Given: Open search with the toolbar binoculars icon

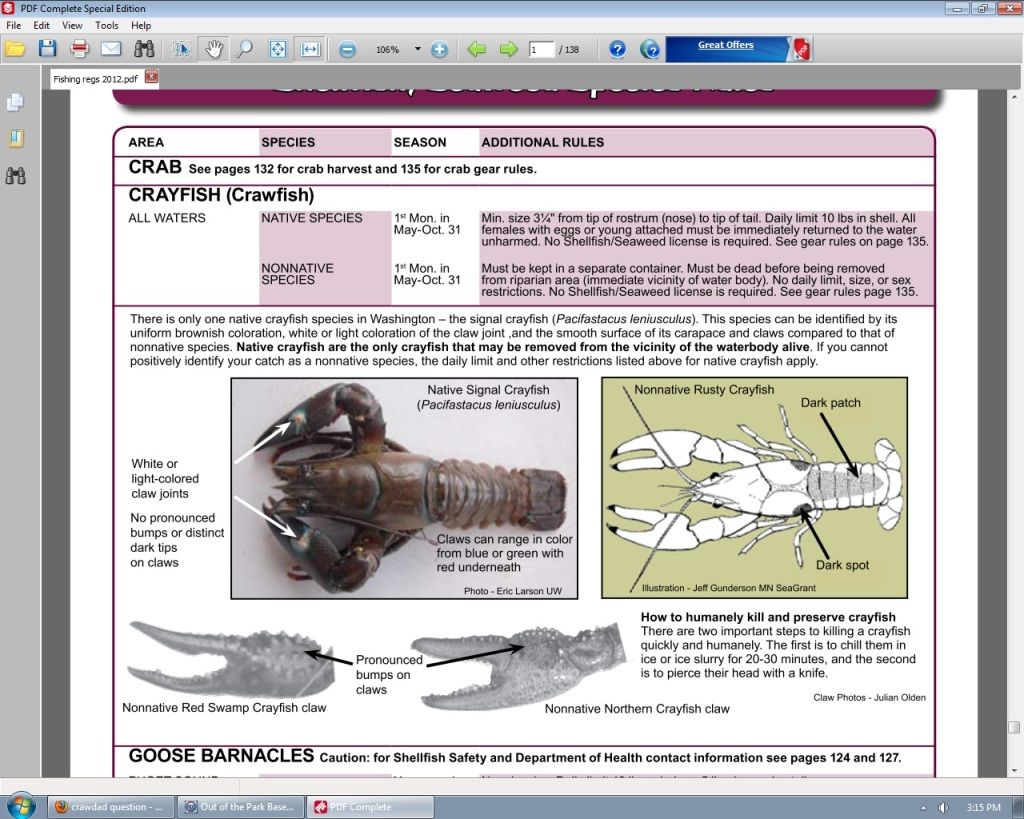Looking at the screenshot, I should point(144,49).
